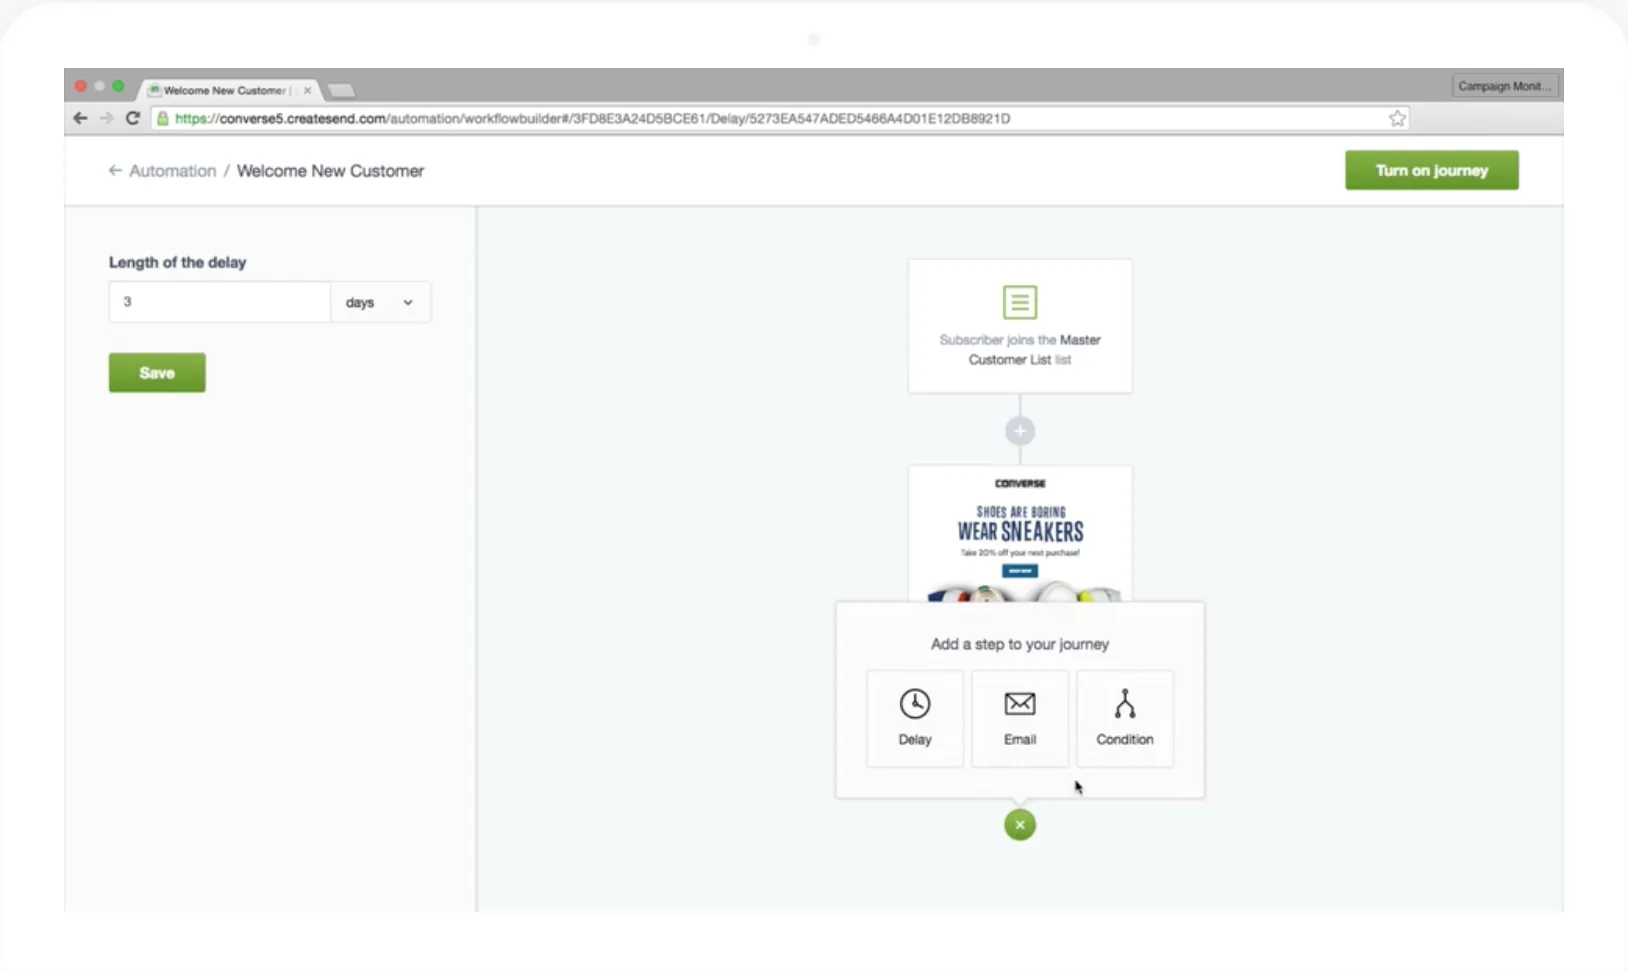This screenshot has height=972, width=1628.
Task: Click the URL address bar
Action: tap(780, 118)
